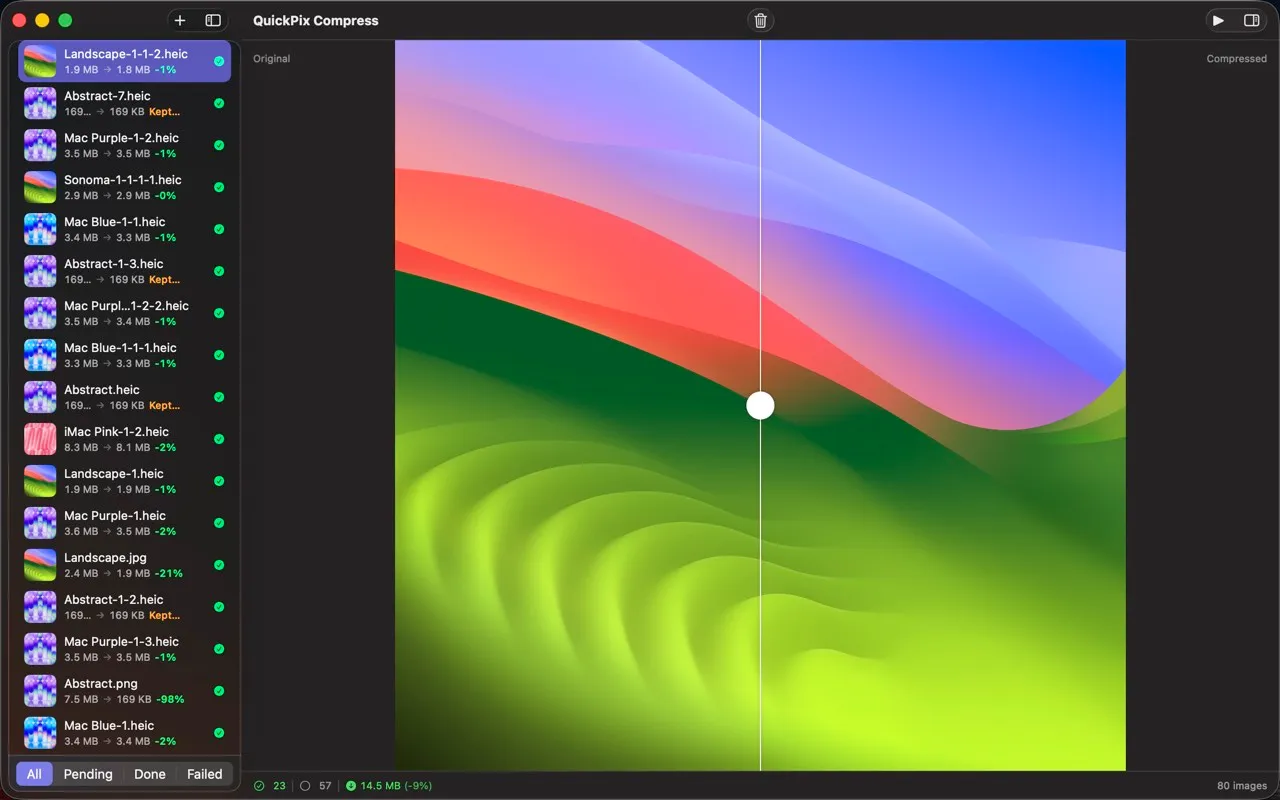Open Abstract.png in the file list
This screenshot has width=1280, height=800.
click(x=125, y=691)
